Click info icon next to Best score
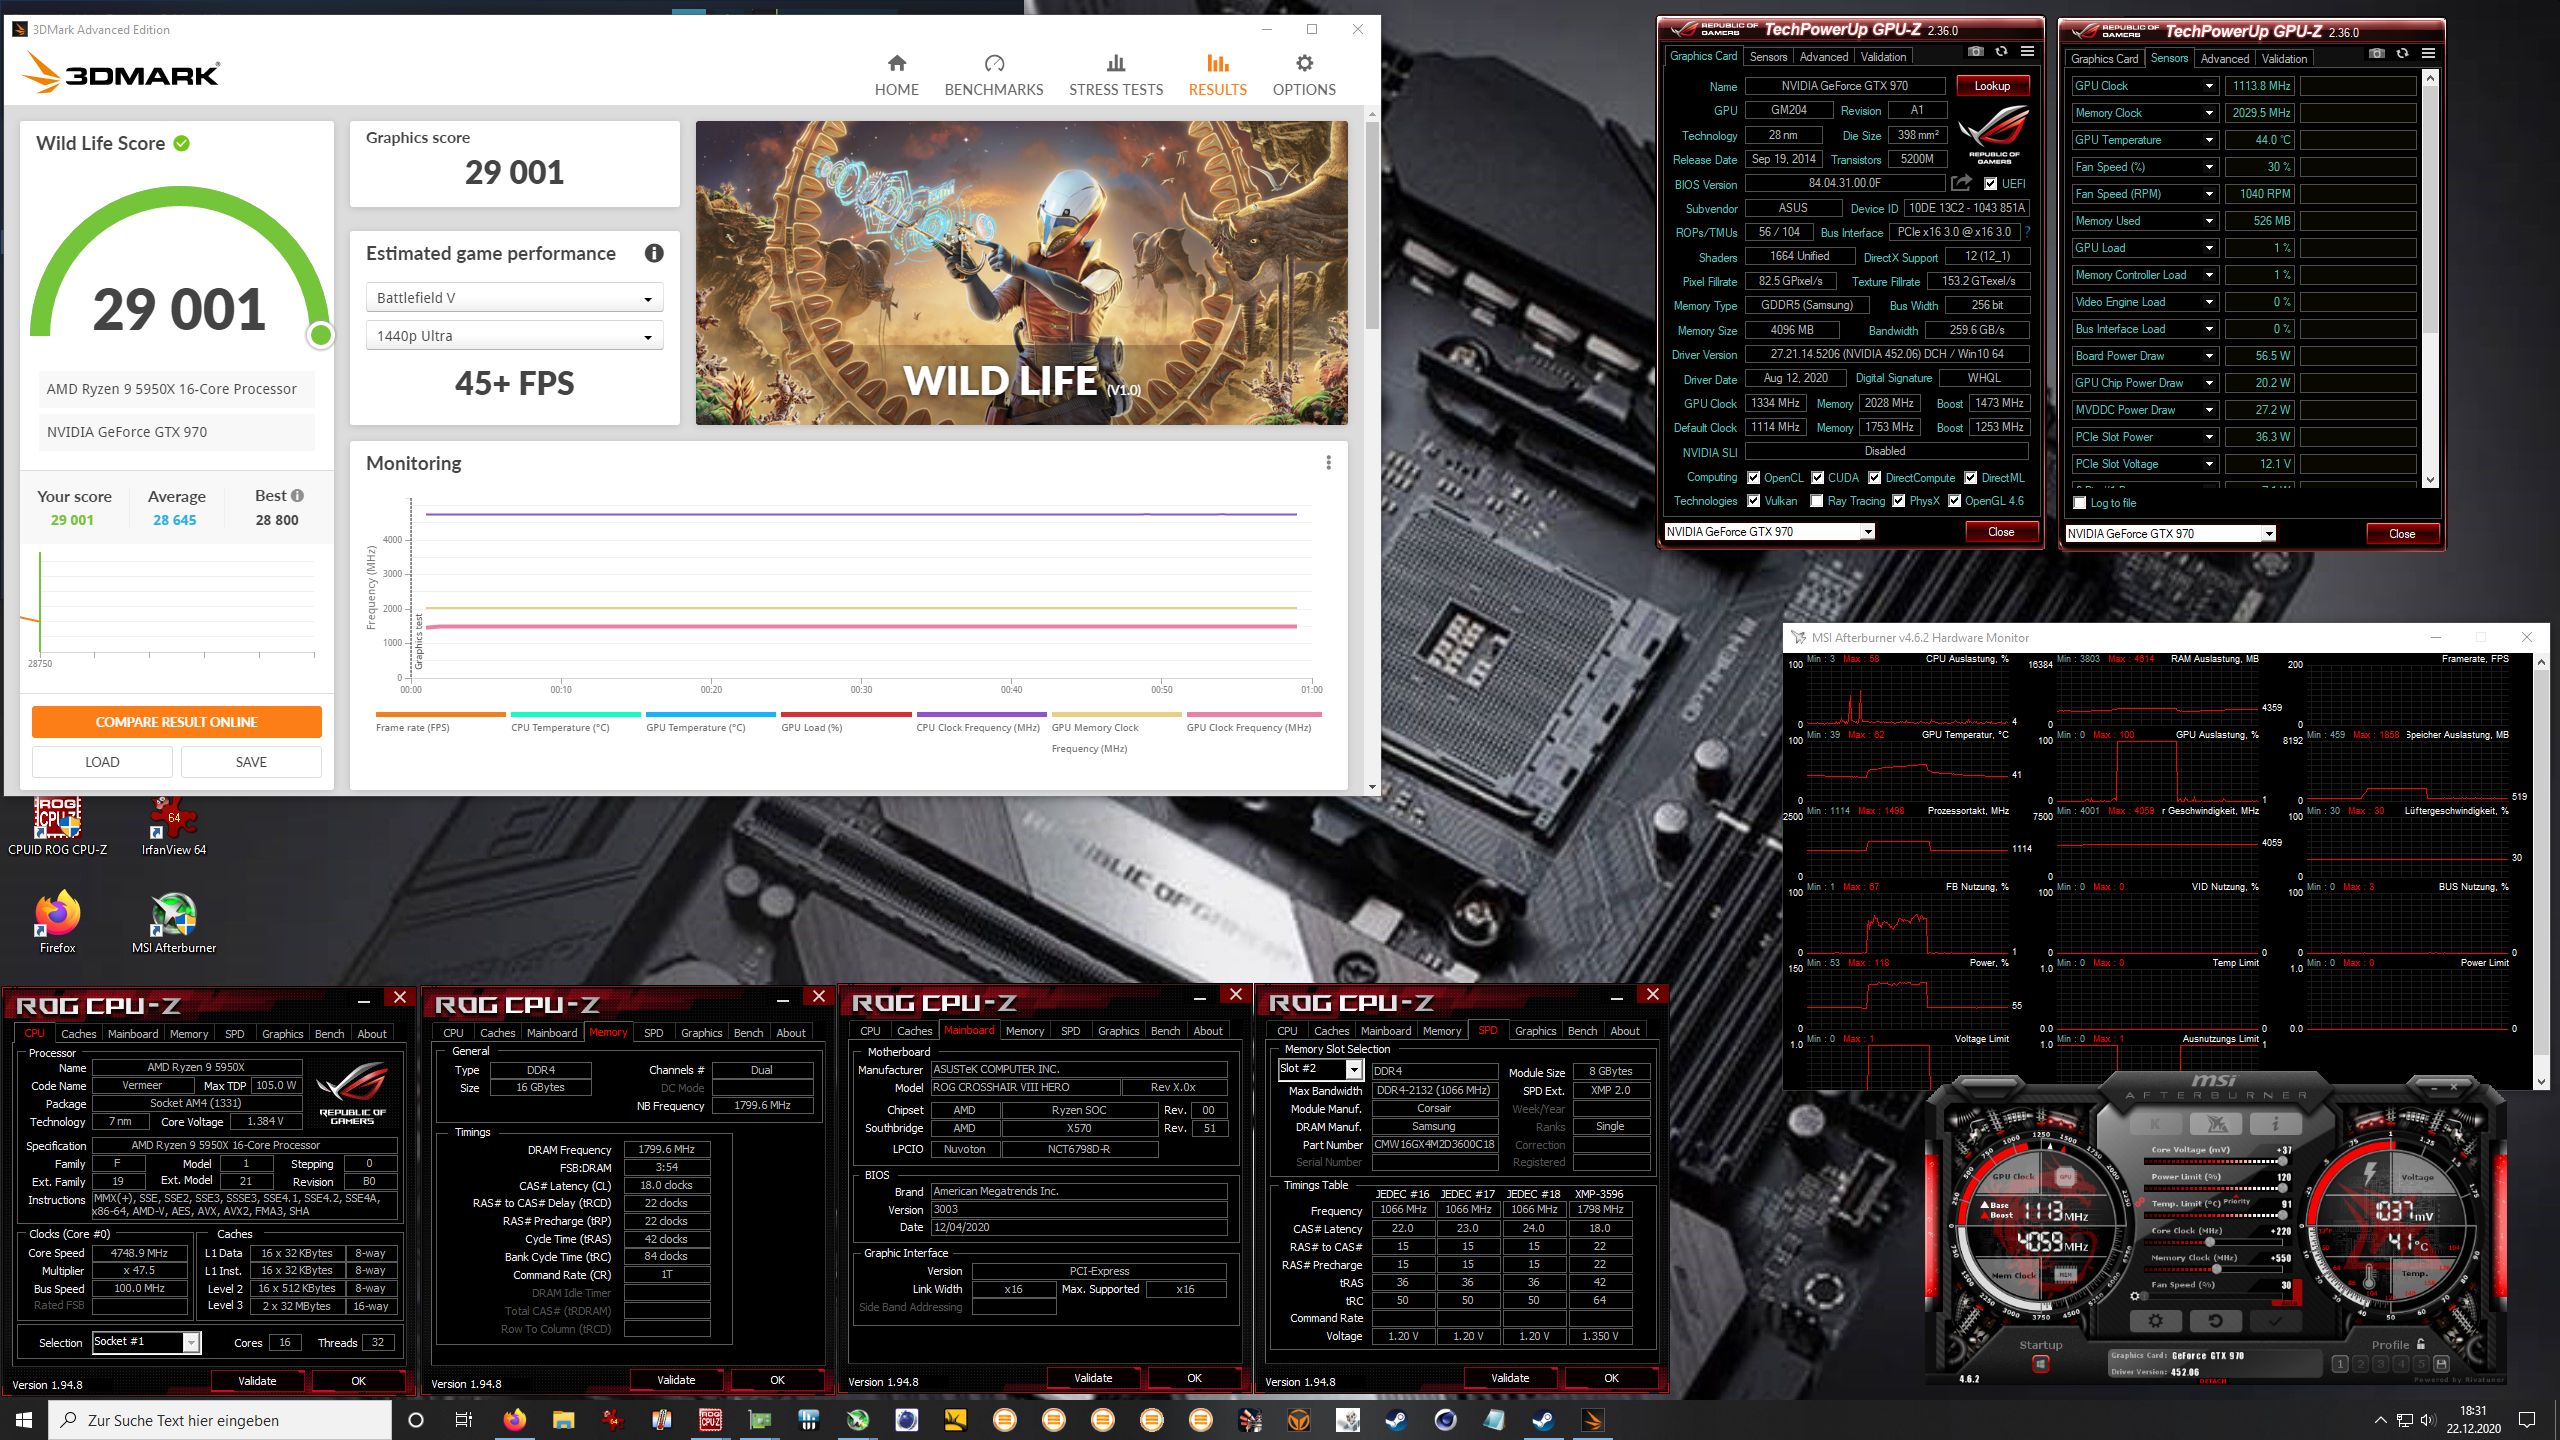The height and width of the screenshot is (1440, 2560). (x=297, y=496)
